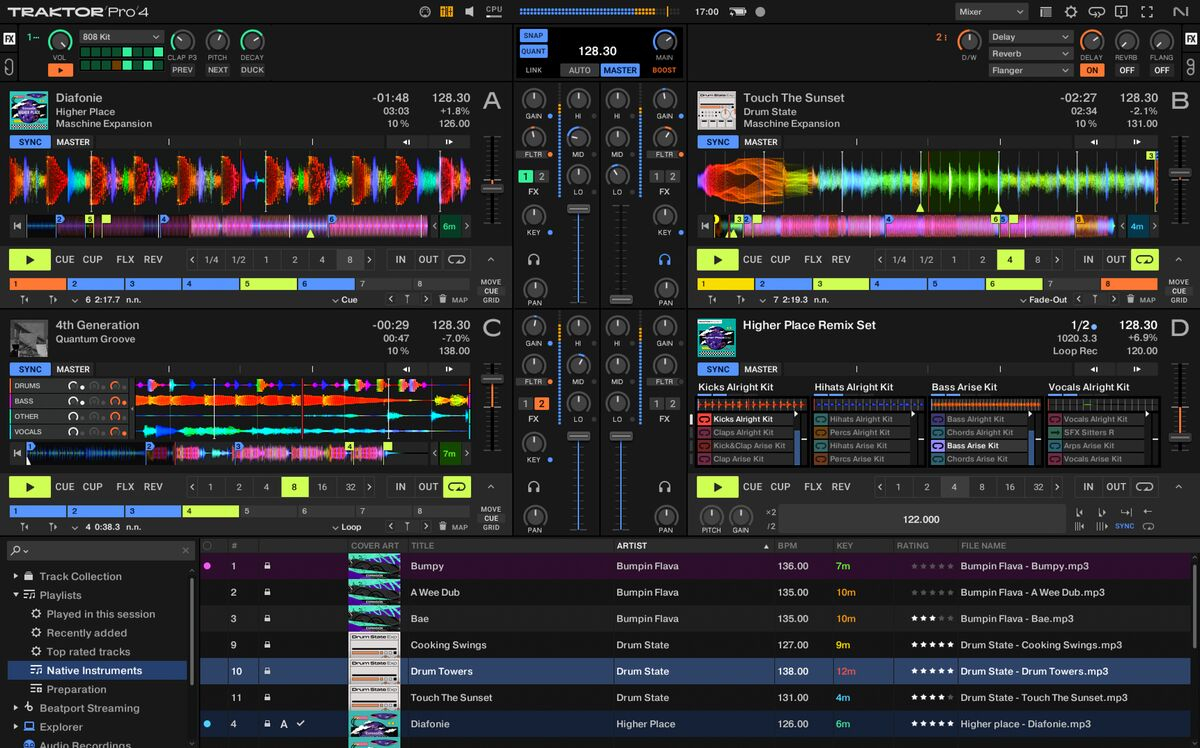Image resolution: width=1200 pixels, height=748 pixels.
Task: Click the trash icon to delete Deck A cue
Action: (441, 299)
